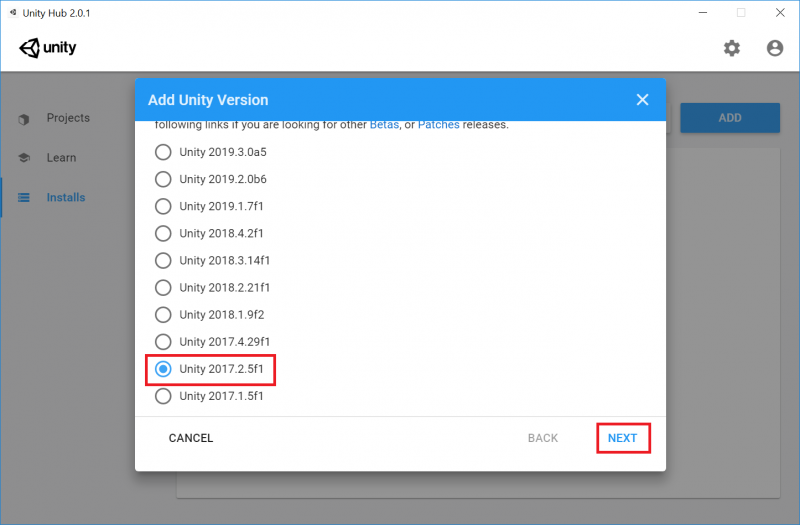Open the user account icon
Screen dimensions: 800x525
(x=774, y=48)
